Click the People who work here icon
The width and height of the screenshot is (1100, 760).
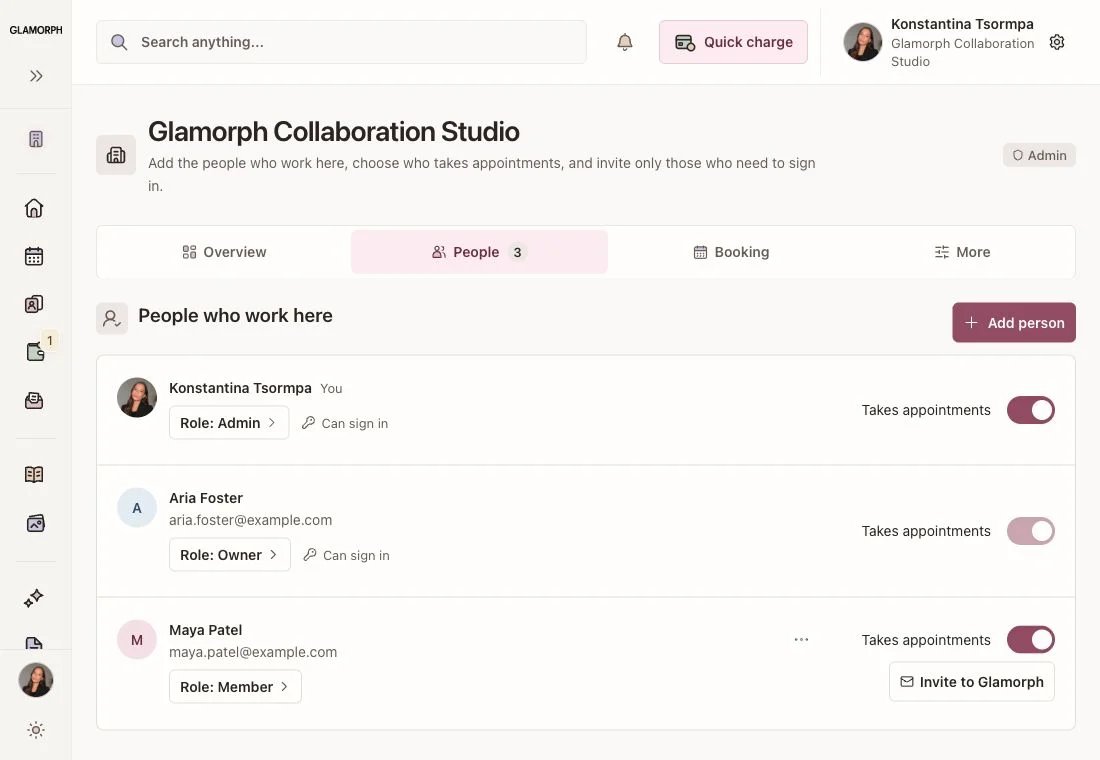click(x=112, y=319)
